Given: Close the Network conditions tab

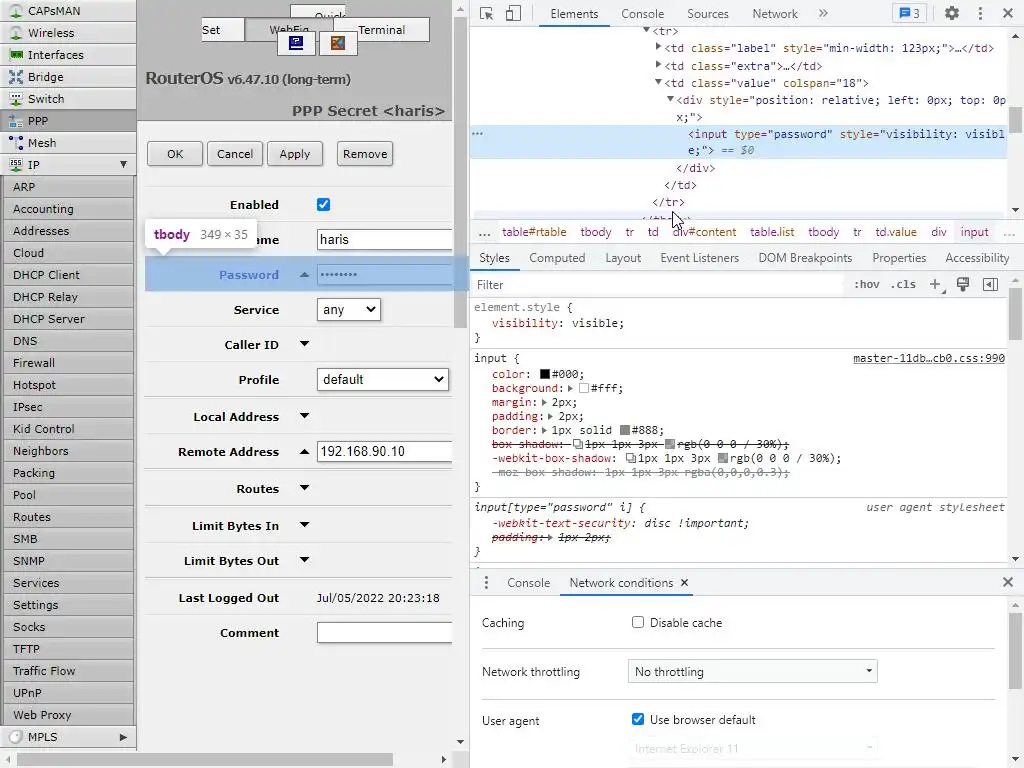Looking at the screenshot, I should click(x=684, y=583).
